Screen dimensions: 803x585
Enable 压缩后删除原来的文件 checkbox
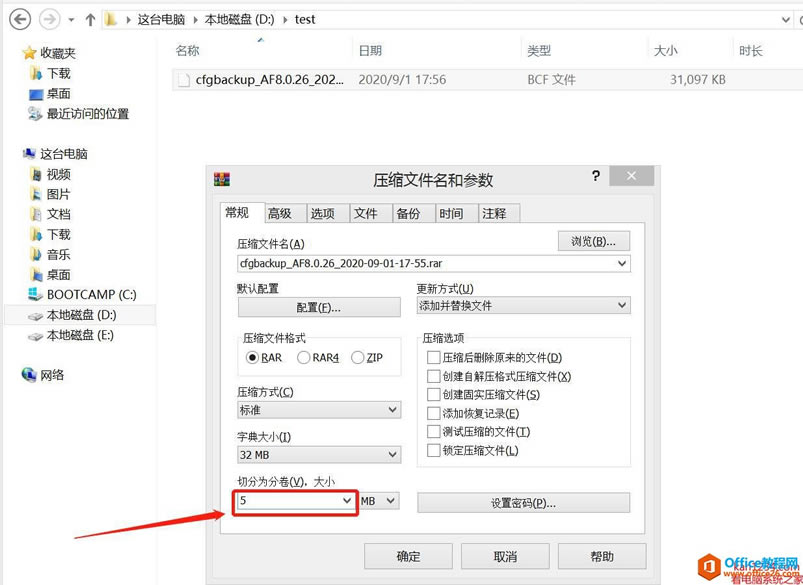pos(434,357)
